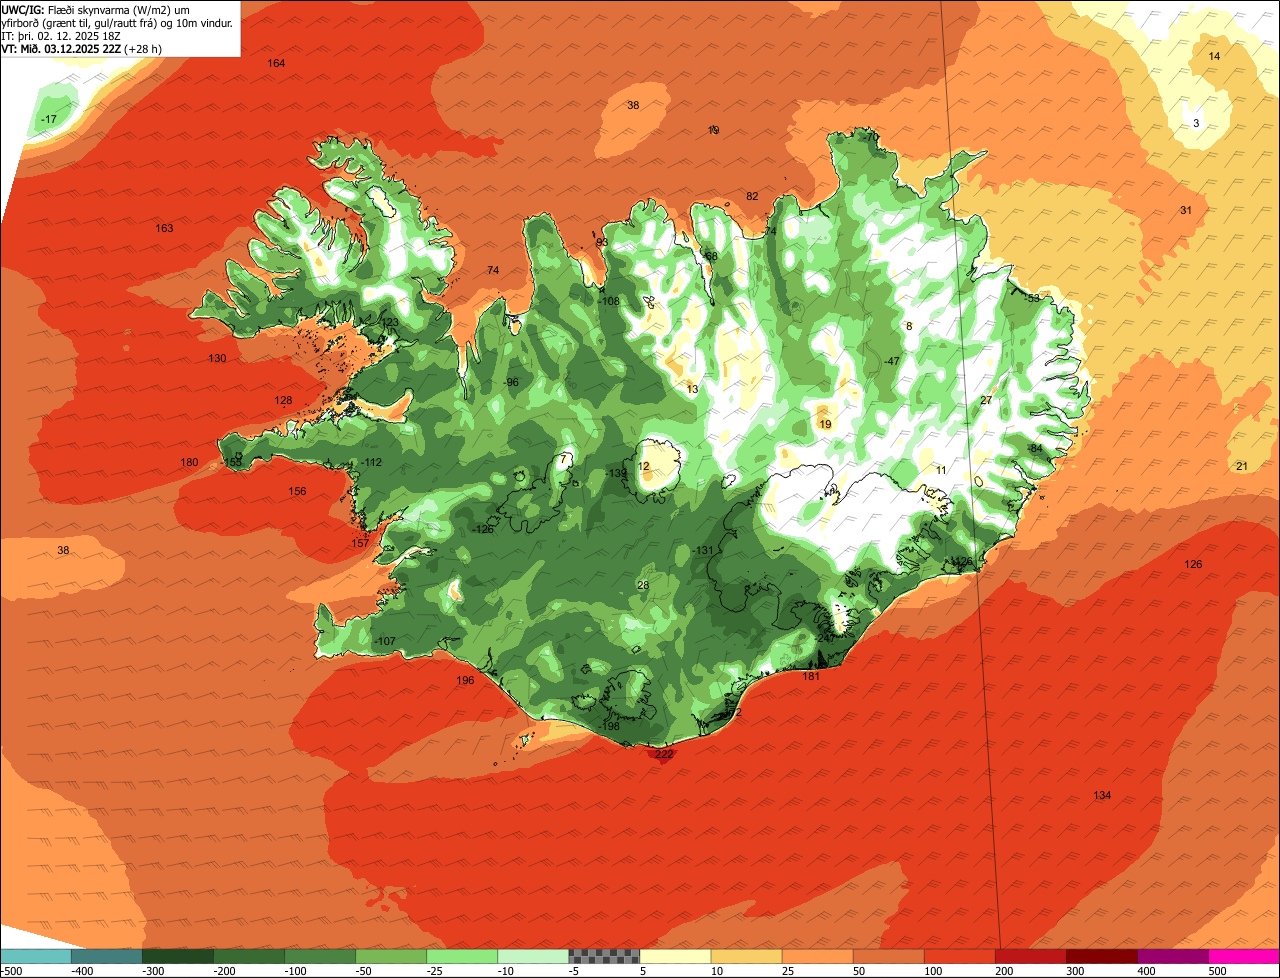
Task: Click the map value '-131' in south-central Iceland
Action: tap(704, 551)
